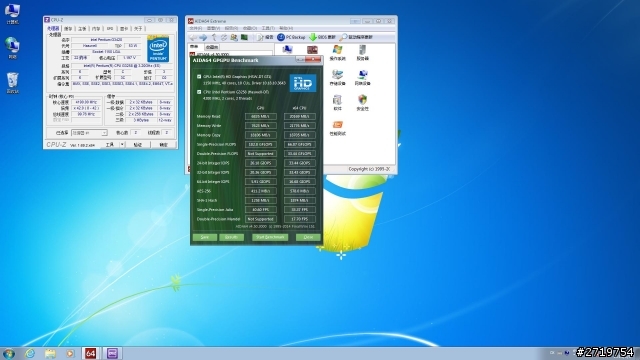Switch to the About tab in CPU-Z
This screenshot has width=640, height=360.
138,29
